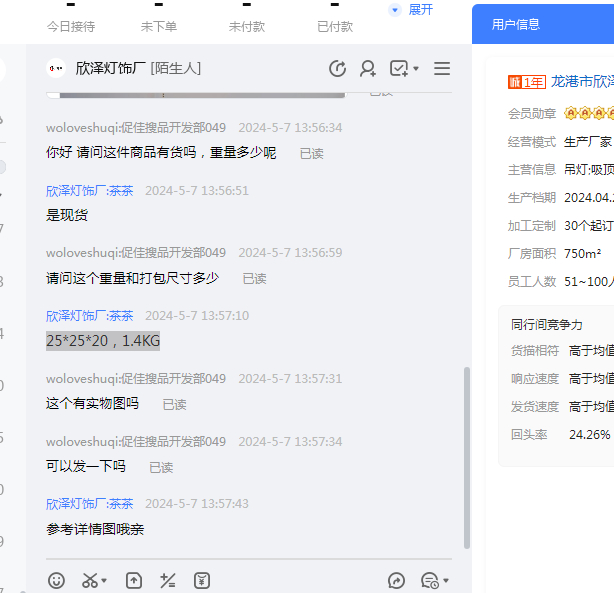Open the emoji picker in chat toolbar
This screenshot has width=614, height=593.
pyautogui.click(x=57, y=580)
